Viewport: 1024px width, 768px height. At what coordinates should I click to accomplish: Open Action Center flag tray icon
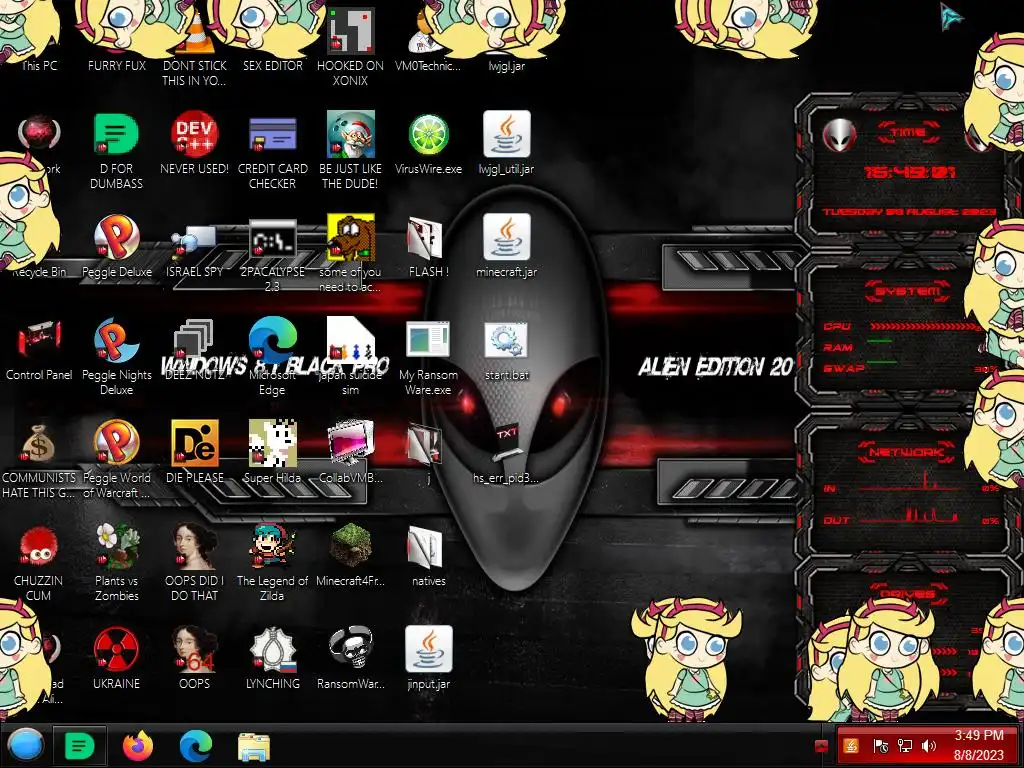point(880,746)
